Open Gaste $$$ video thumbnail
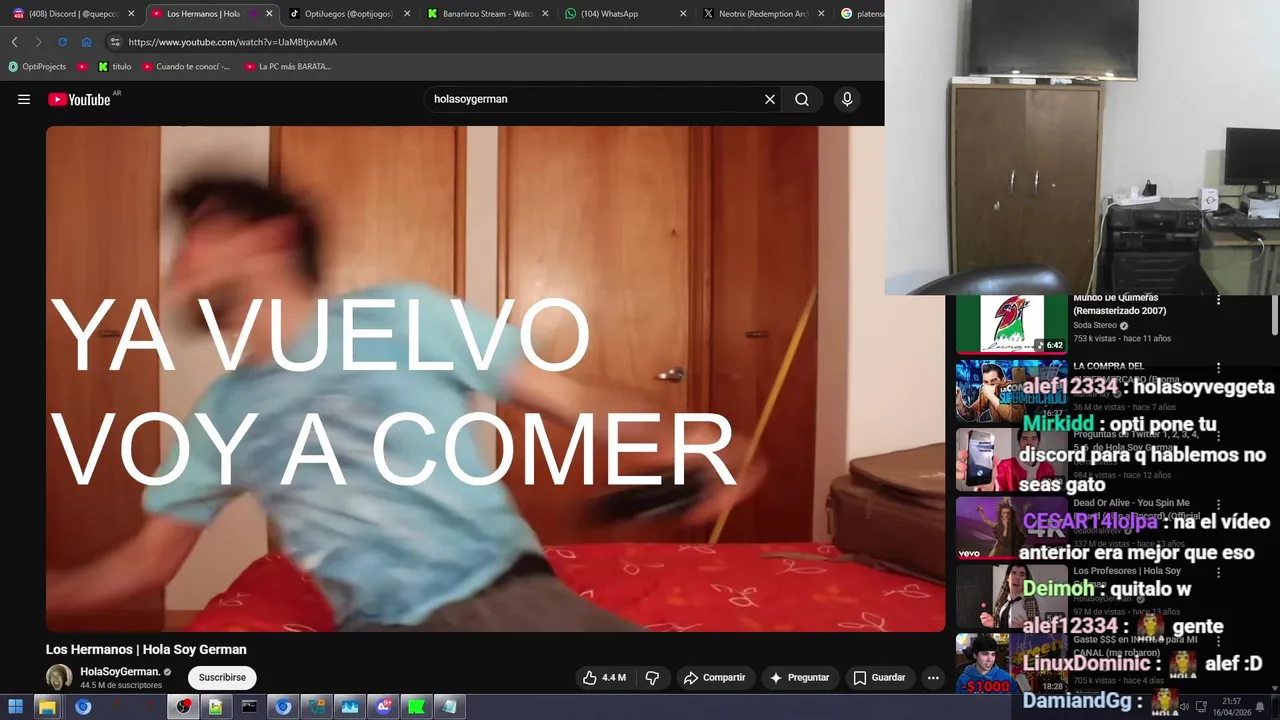This screenshot has width=1280, height=720. [1012, 663]
